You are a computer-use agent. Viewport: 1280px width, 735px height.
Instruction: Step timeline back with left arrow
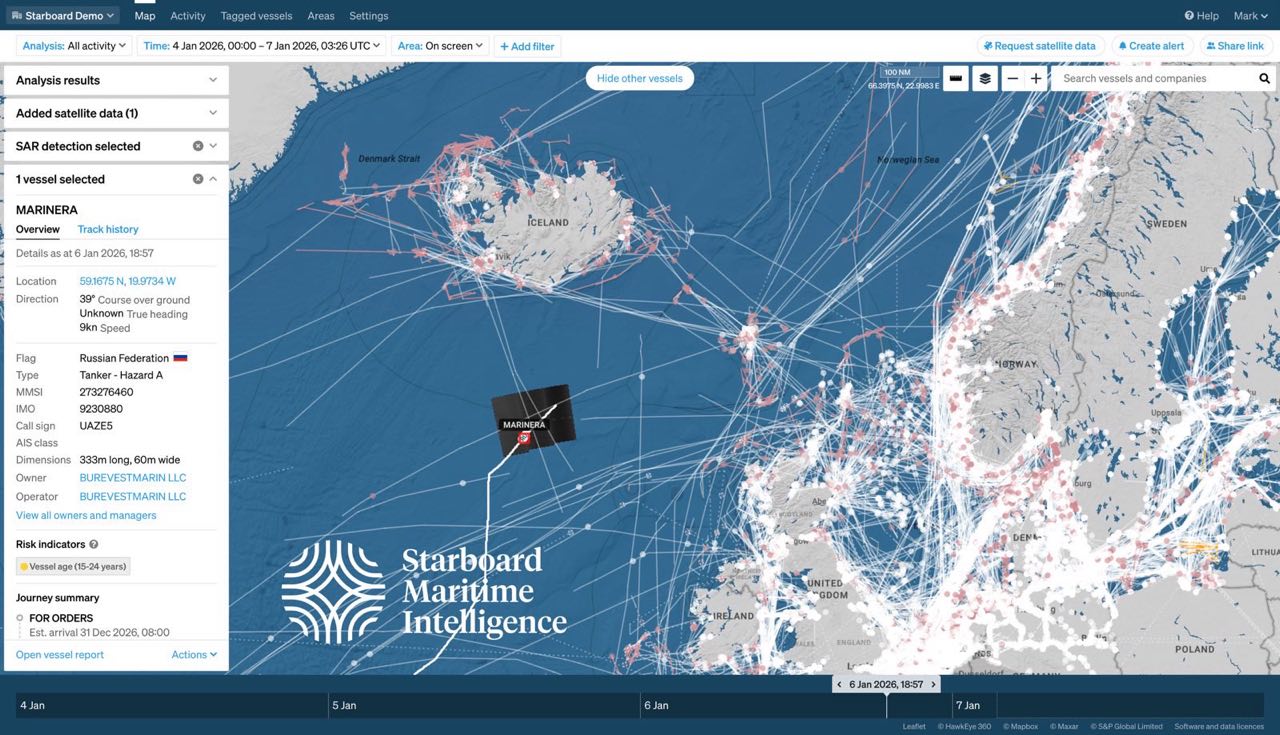pos(840,685)
